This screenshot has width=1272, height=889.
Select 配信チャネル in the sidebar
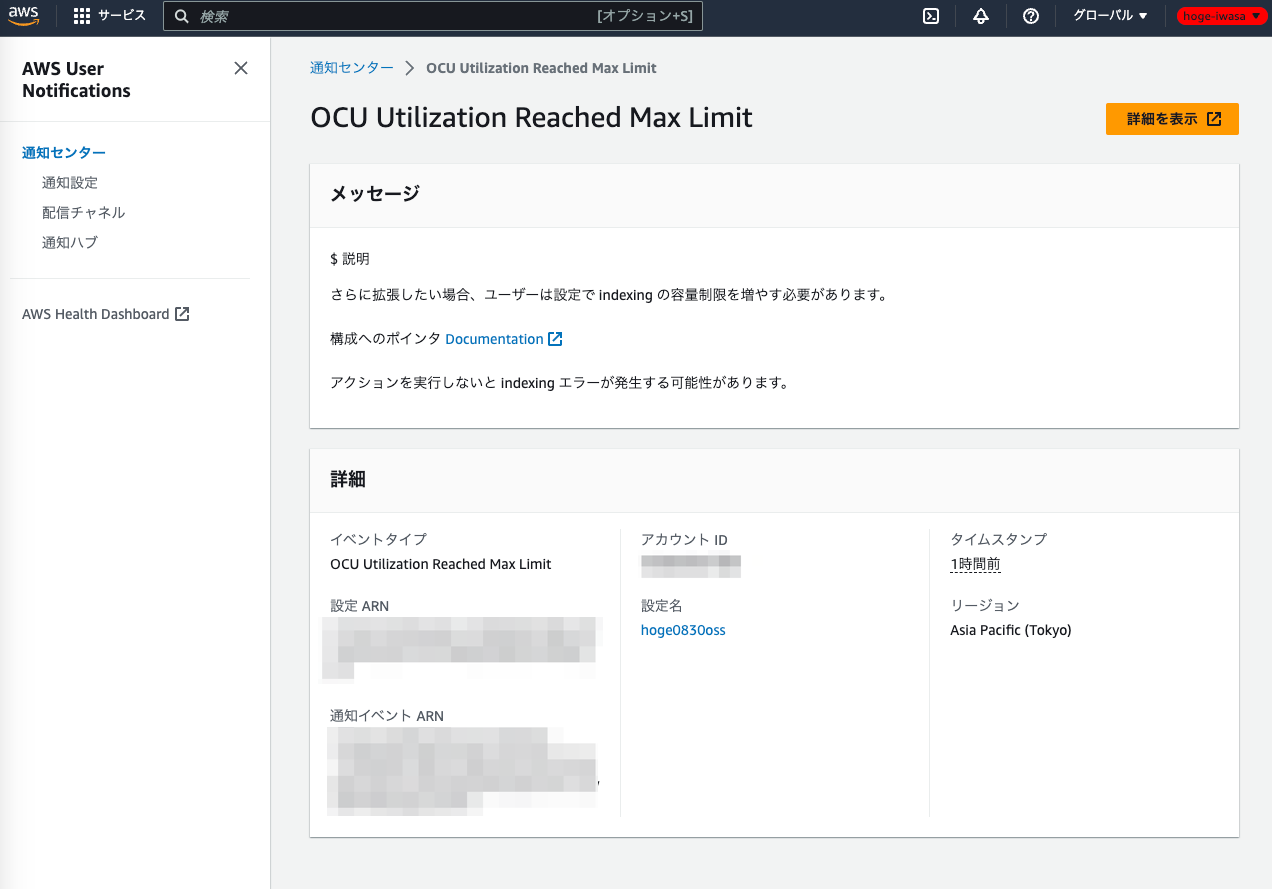coord(83,212)
